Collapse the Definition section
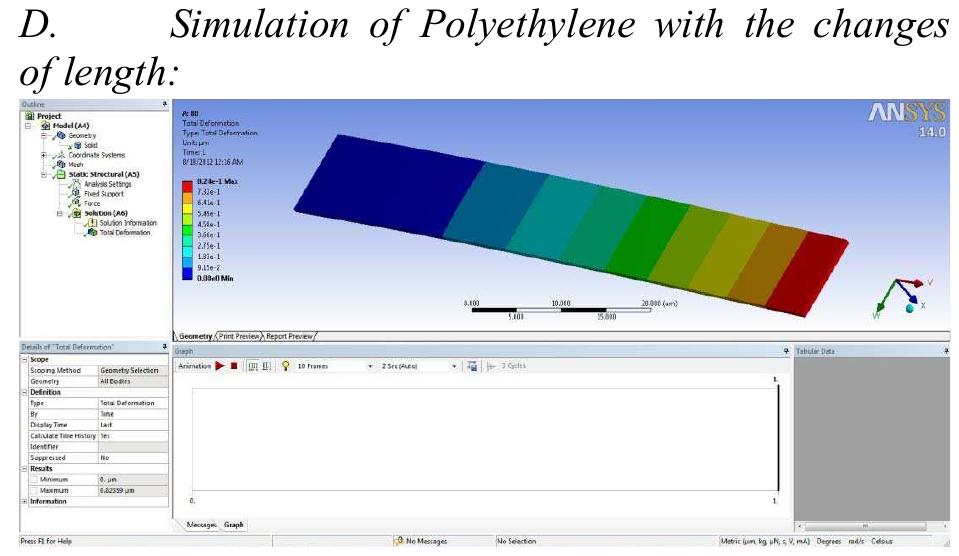The image size is (959, 556). (24, 392)
